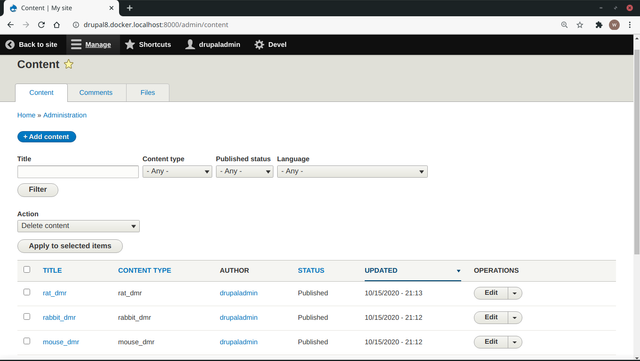This screenshot has height=361, width=640.
Task: Edit the rabbit_dmr content
Action: [491, 318]
